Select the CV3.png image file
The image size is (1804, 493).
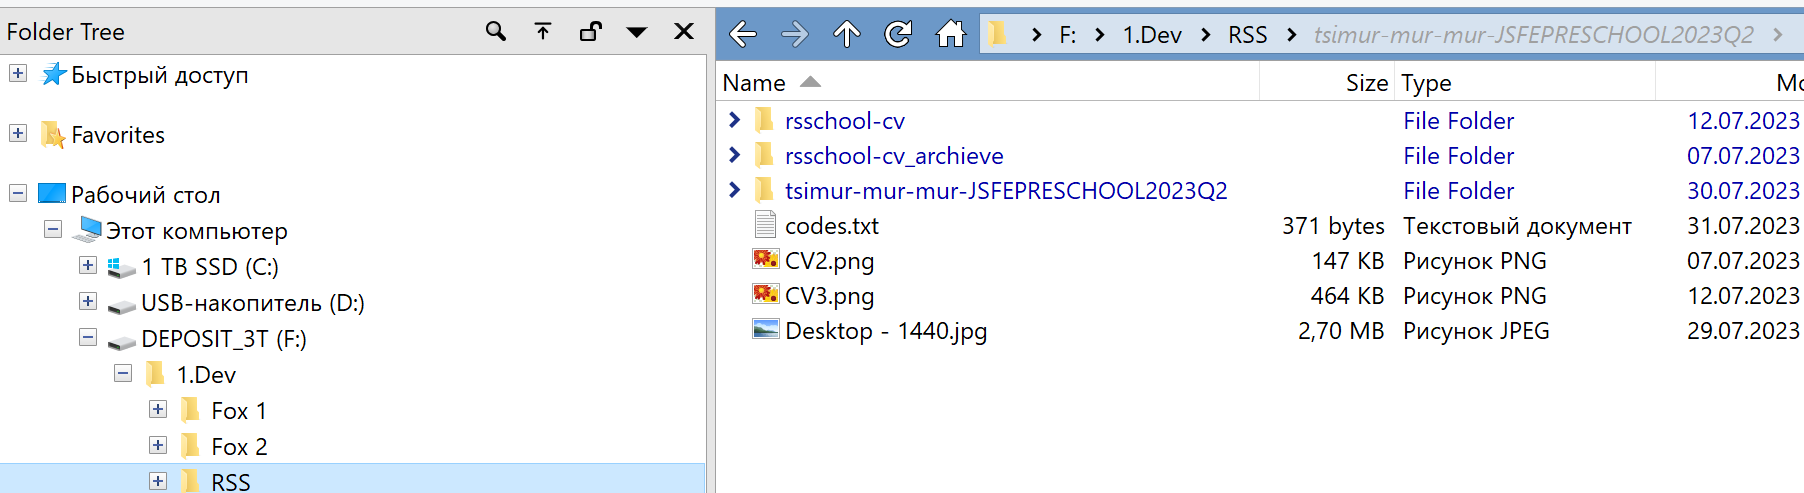[x=829, y=296]
